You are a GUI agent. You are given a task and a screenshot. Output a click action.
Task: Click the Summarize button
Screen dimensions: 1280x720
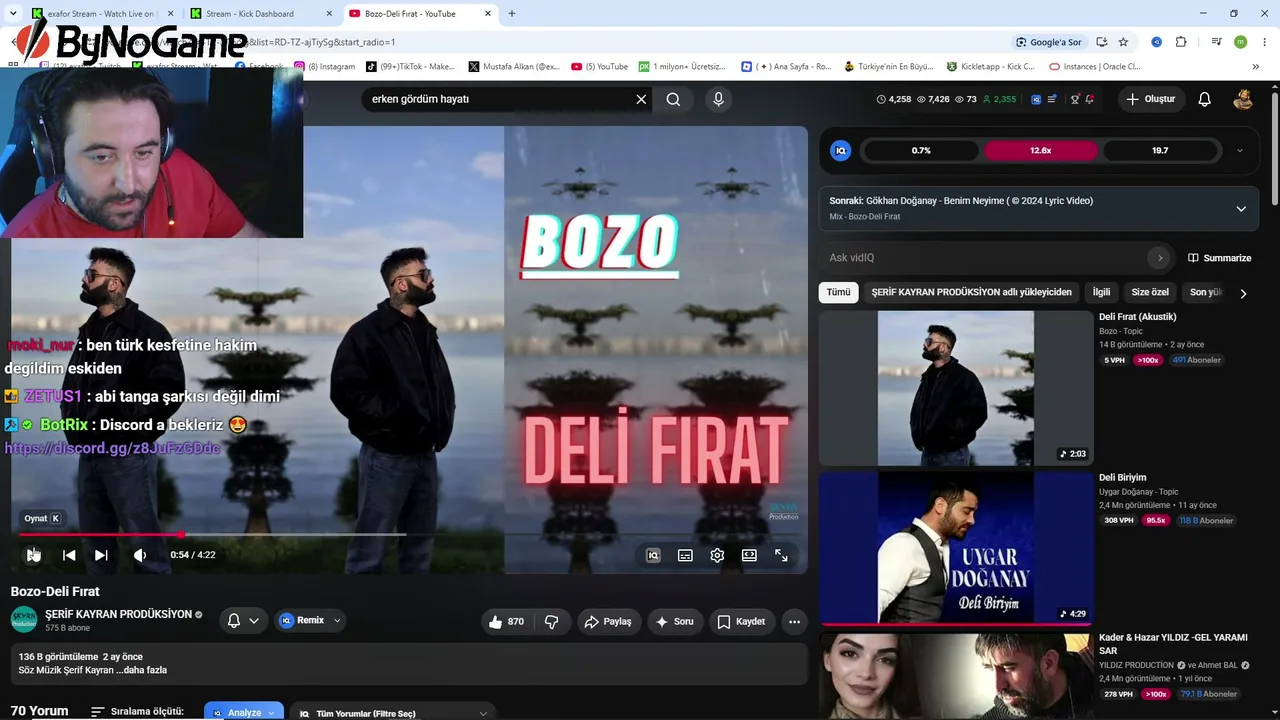point(1219,258)
